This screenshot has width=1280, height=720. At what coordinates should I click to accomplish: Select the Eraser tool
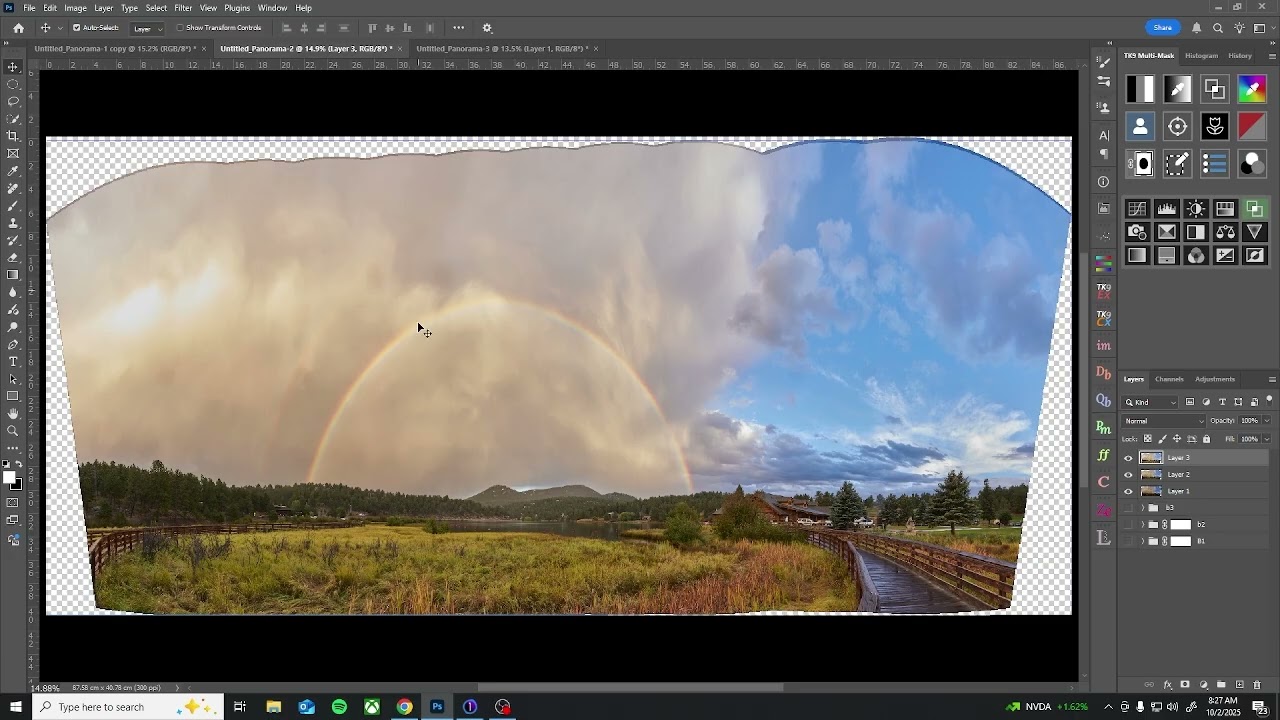(x=13, y=257)
